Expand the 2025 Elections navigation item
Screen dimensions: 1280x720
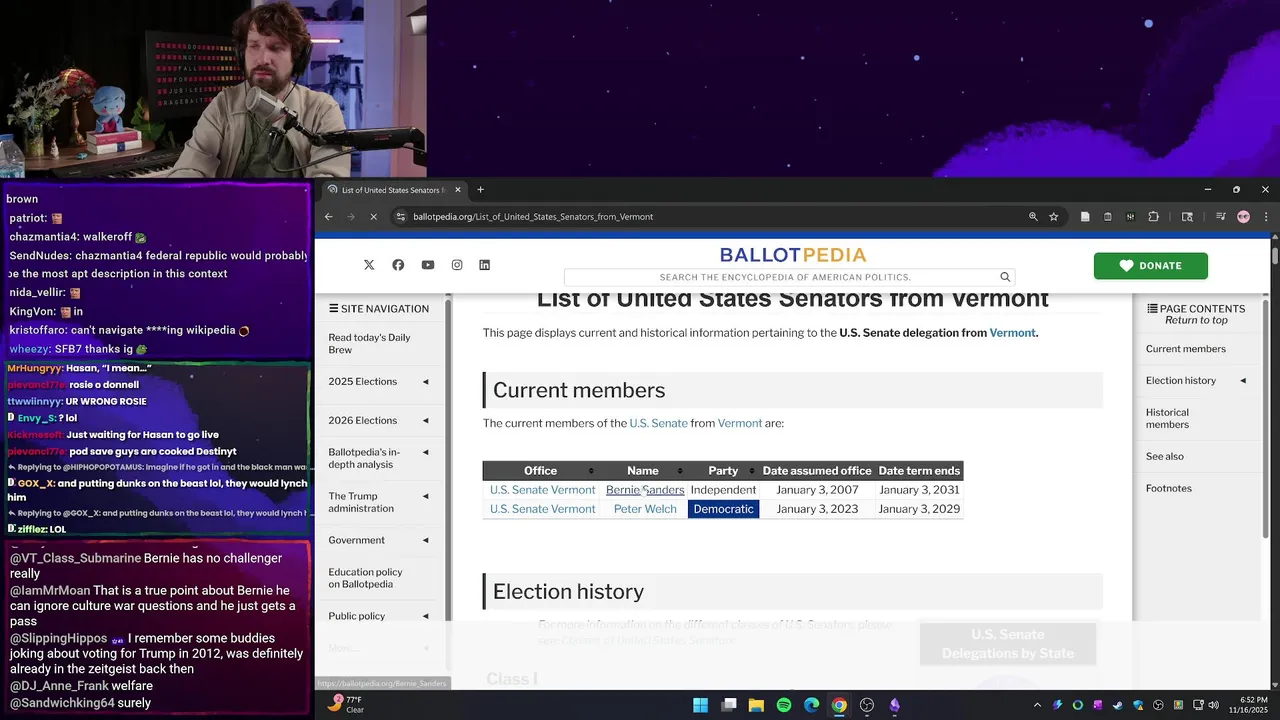(x=425, y=381)
